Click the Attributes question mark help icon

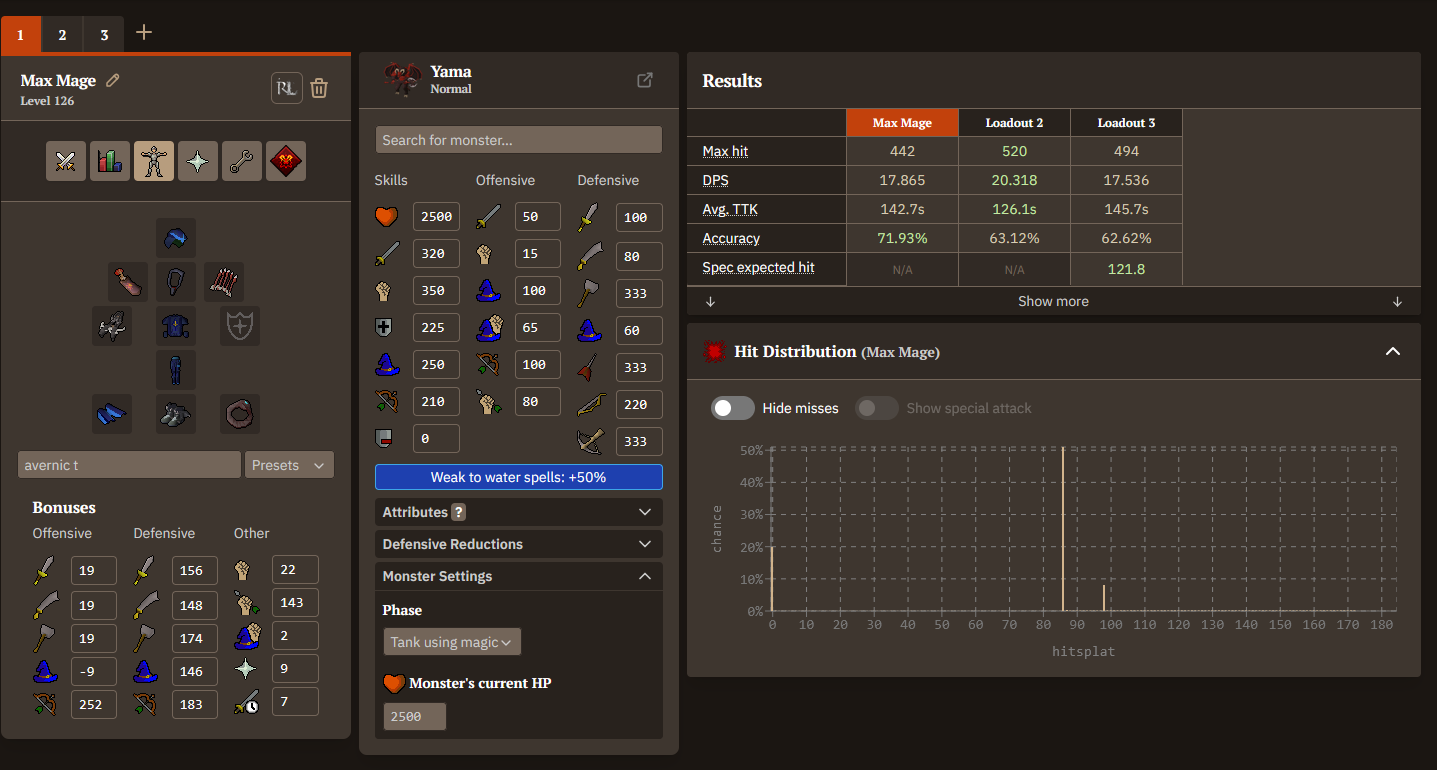tap(459, 512)
